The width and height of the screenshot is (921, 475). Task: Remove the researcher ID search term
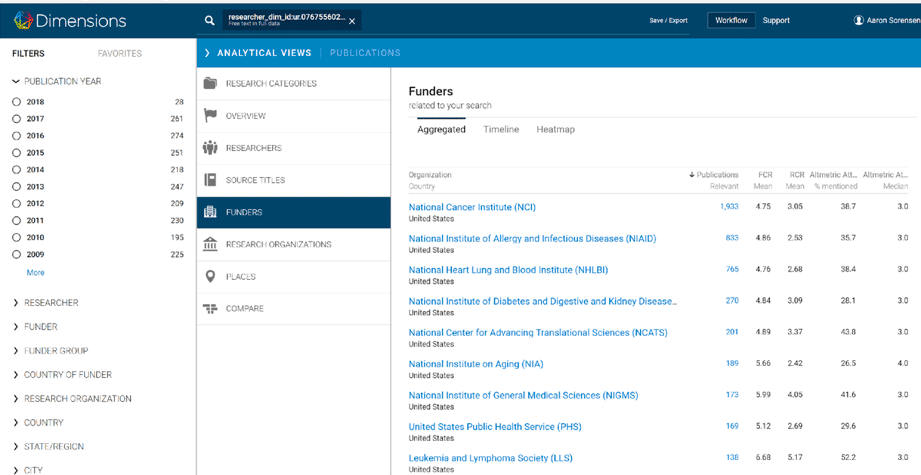[352, 21]
